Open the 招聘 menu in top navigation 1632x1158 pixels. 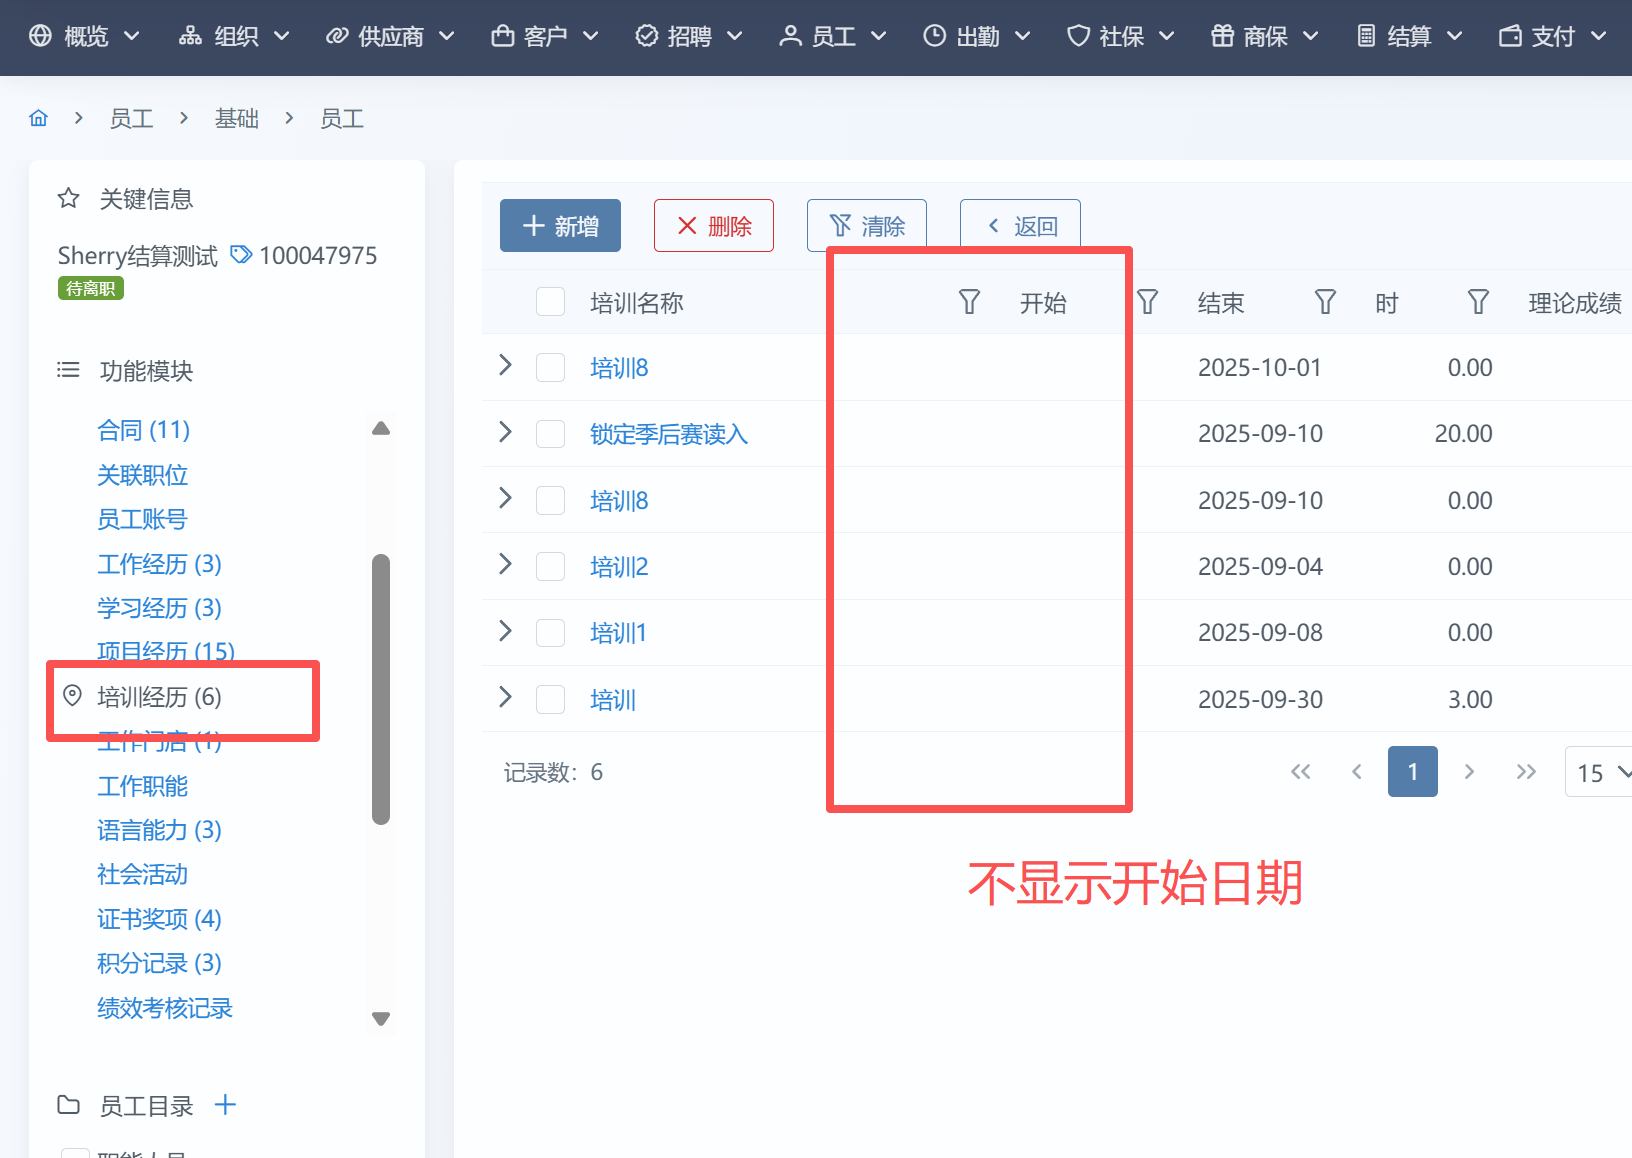pos(689,37)
